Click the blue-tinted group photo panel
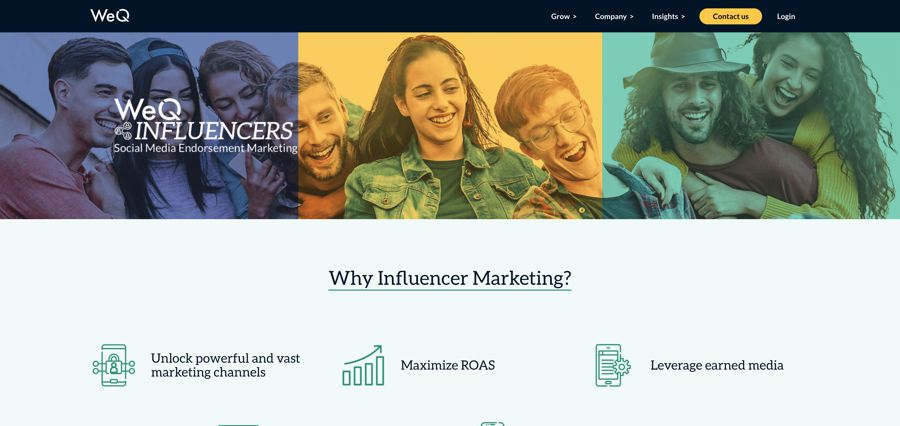This screenshot has height=426, width=900. coord(149,125)
